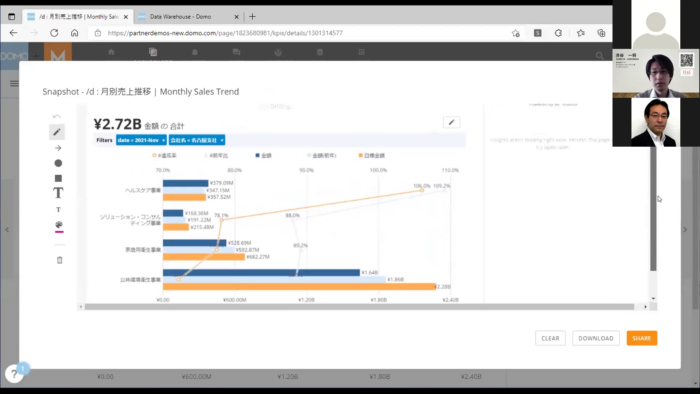Click the undo arrow in annotation toolbar
This screenshot has height=394, width=700.
click(57, 116)
